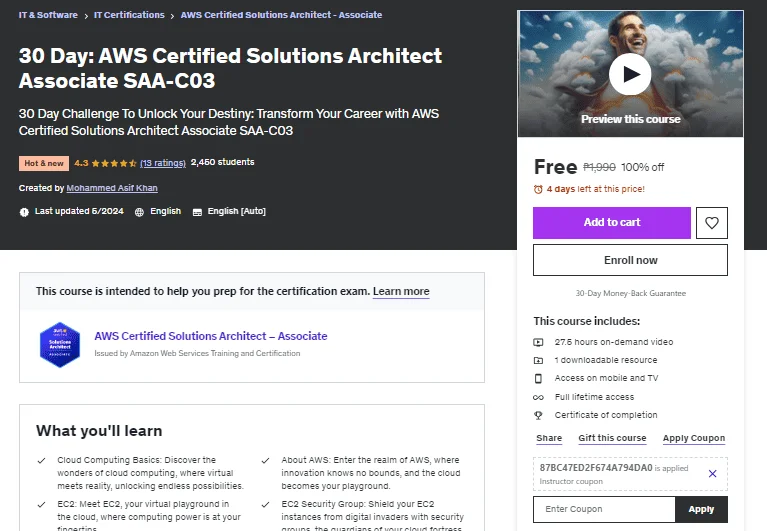Open the 13 ratings link

(x=163, y=163)
